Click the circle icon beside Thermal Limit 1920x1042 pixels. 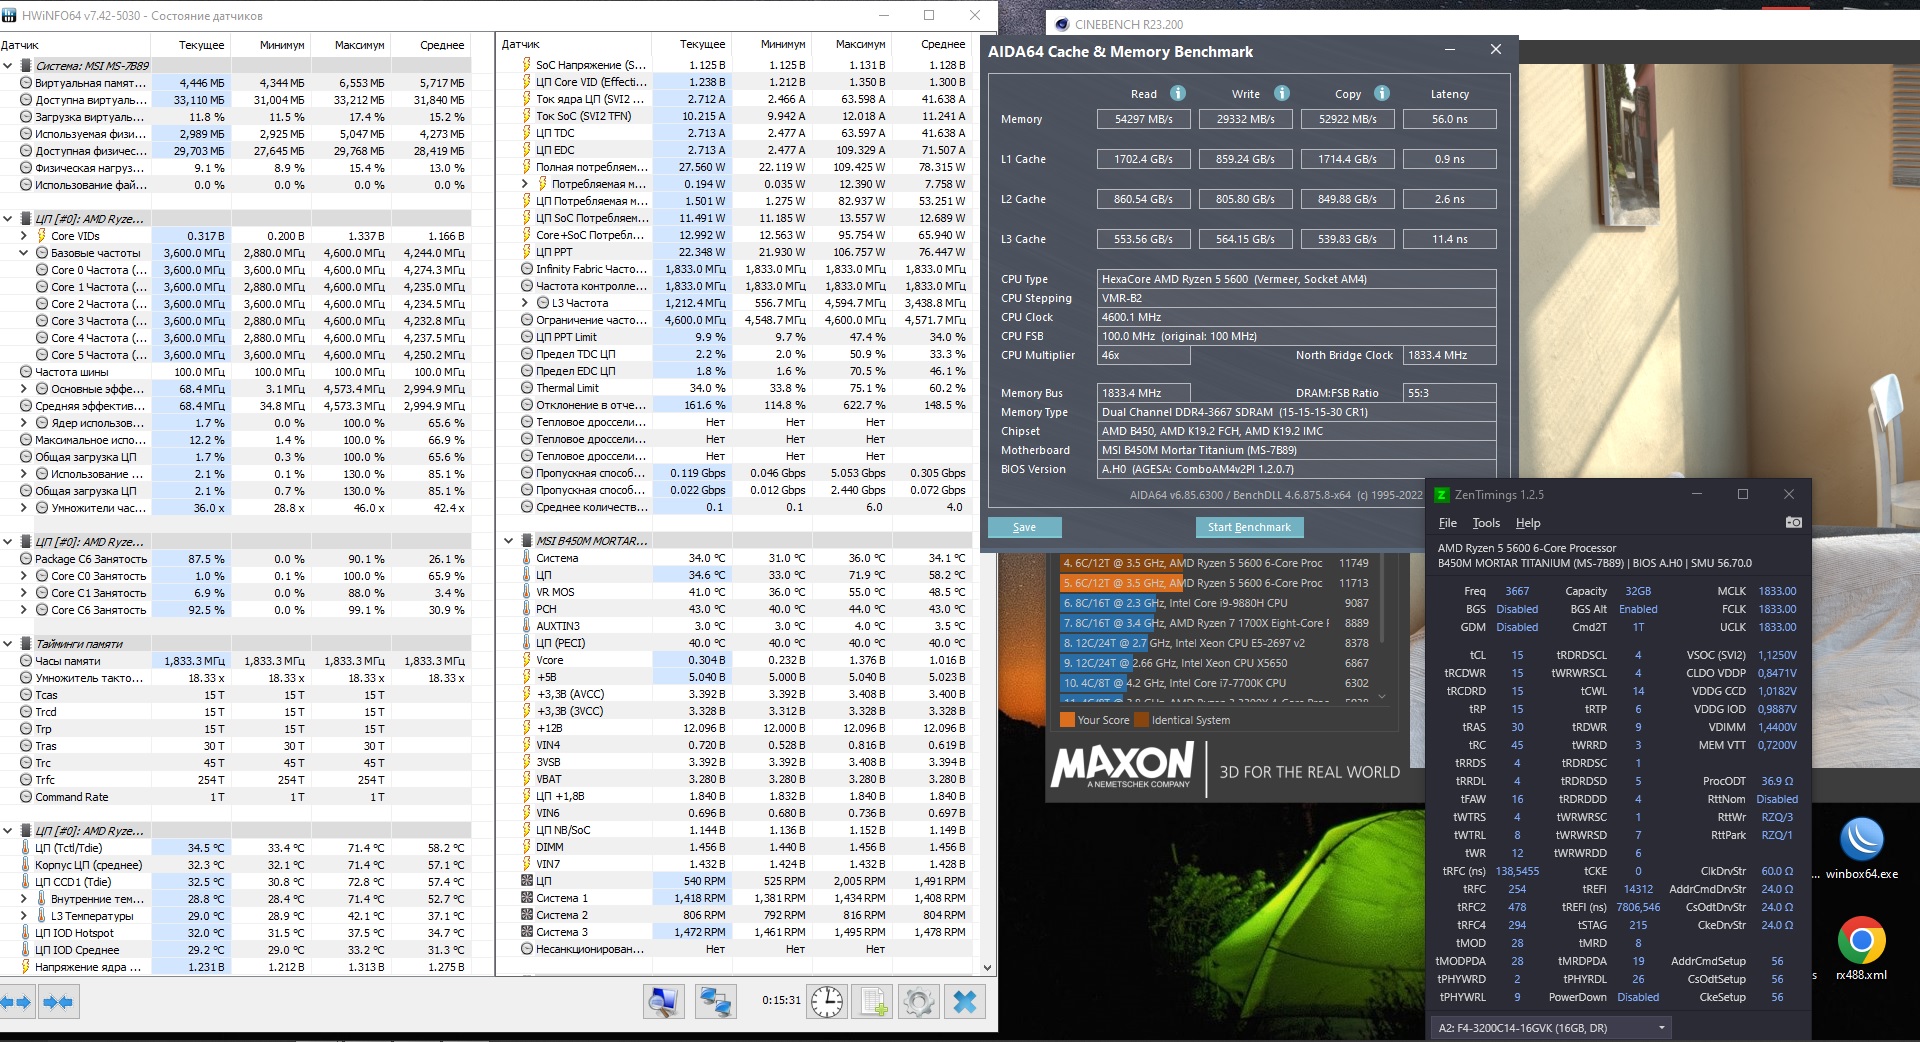(527, 388)
